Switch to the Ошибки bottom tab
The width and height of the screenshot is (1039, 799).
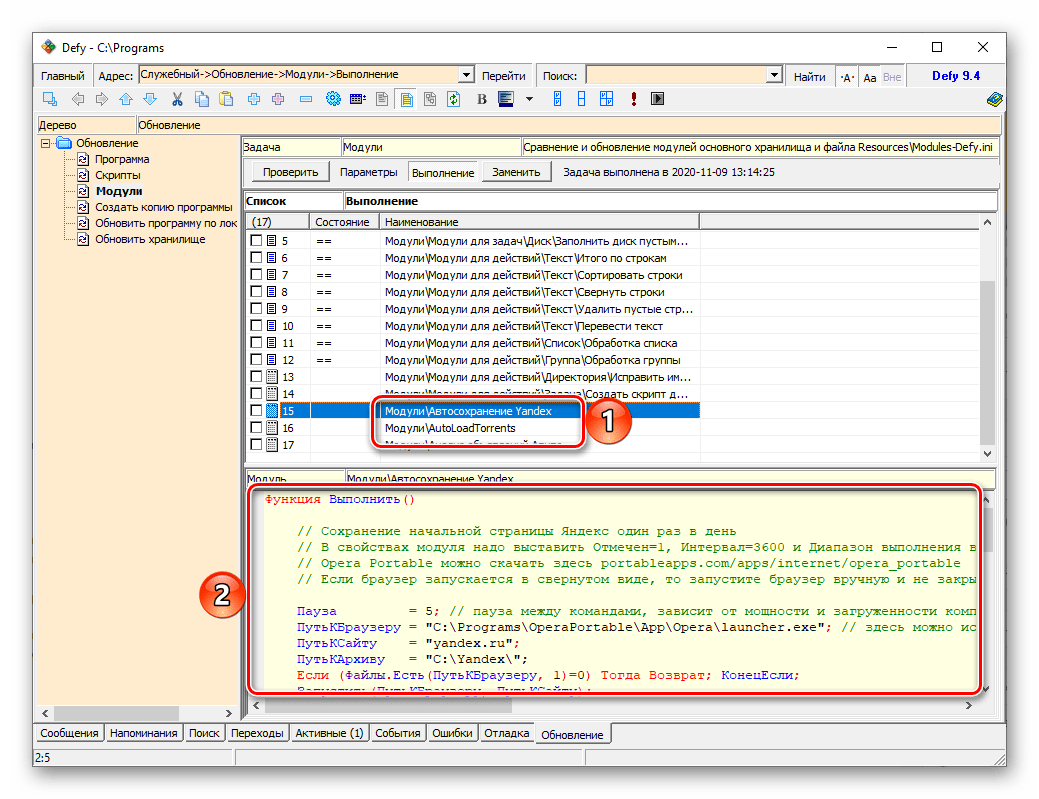(x=452, y=733)
